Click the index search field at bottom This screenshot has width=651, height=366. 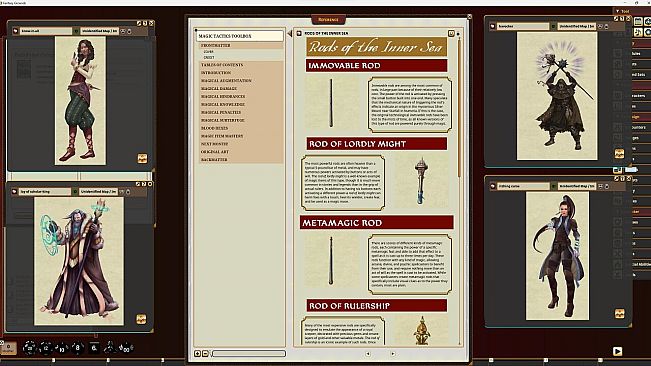coord(249,354)
